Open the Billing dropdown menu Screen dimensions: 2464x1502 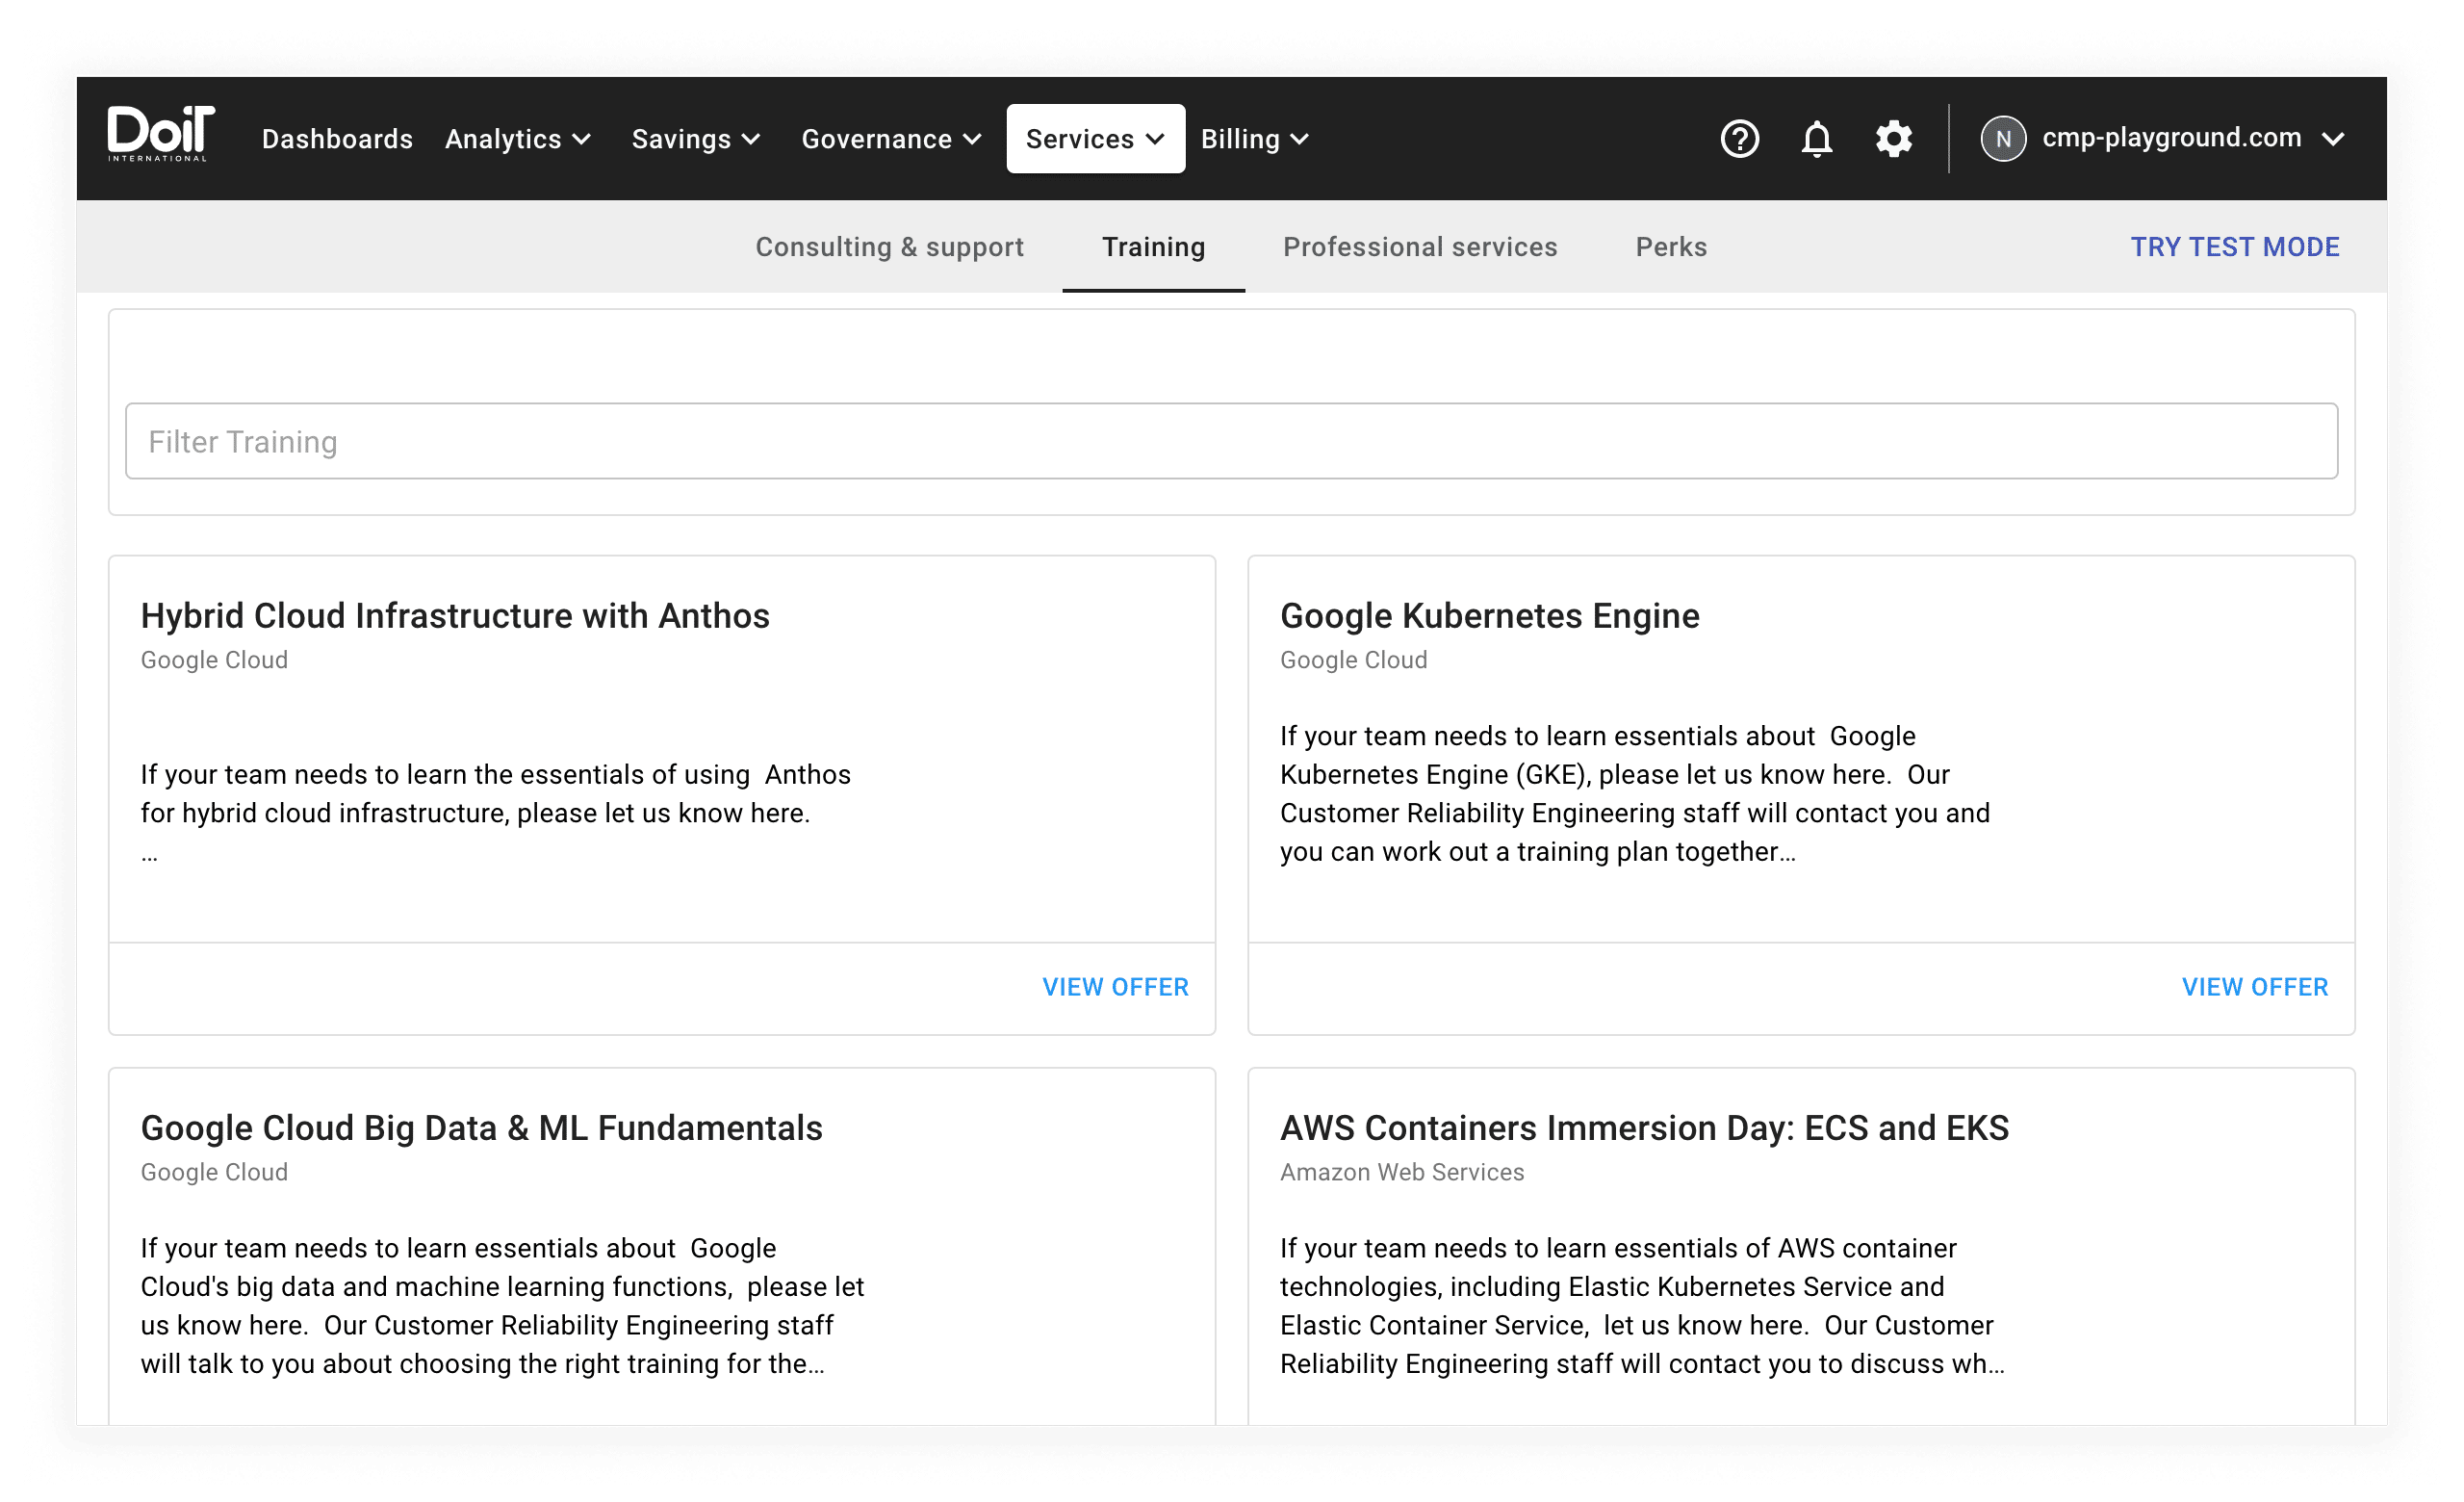click(x=1254, y=139)
